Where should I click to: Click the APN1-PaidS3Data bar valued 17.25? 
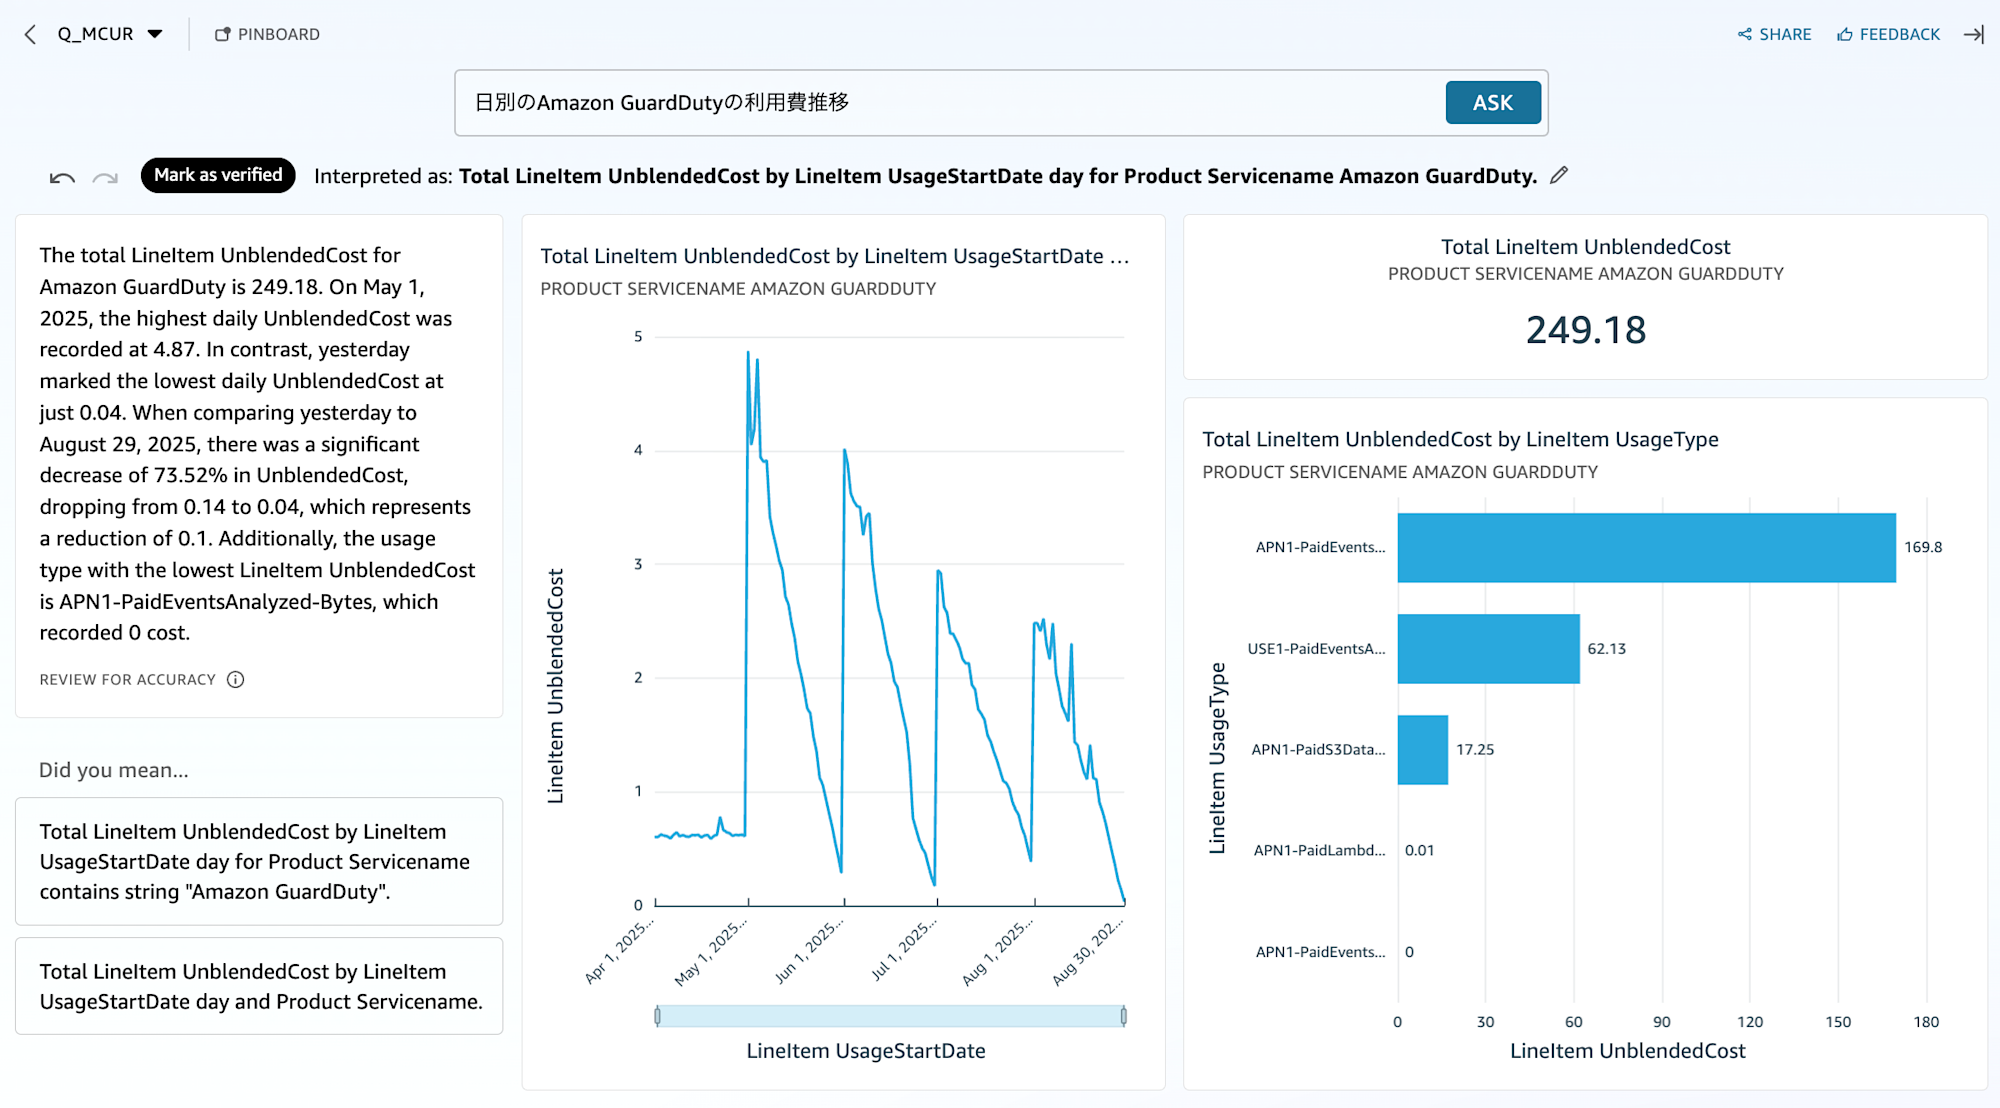point(1422,750)
